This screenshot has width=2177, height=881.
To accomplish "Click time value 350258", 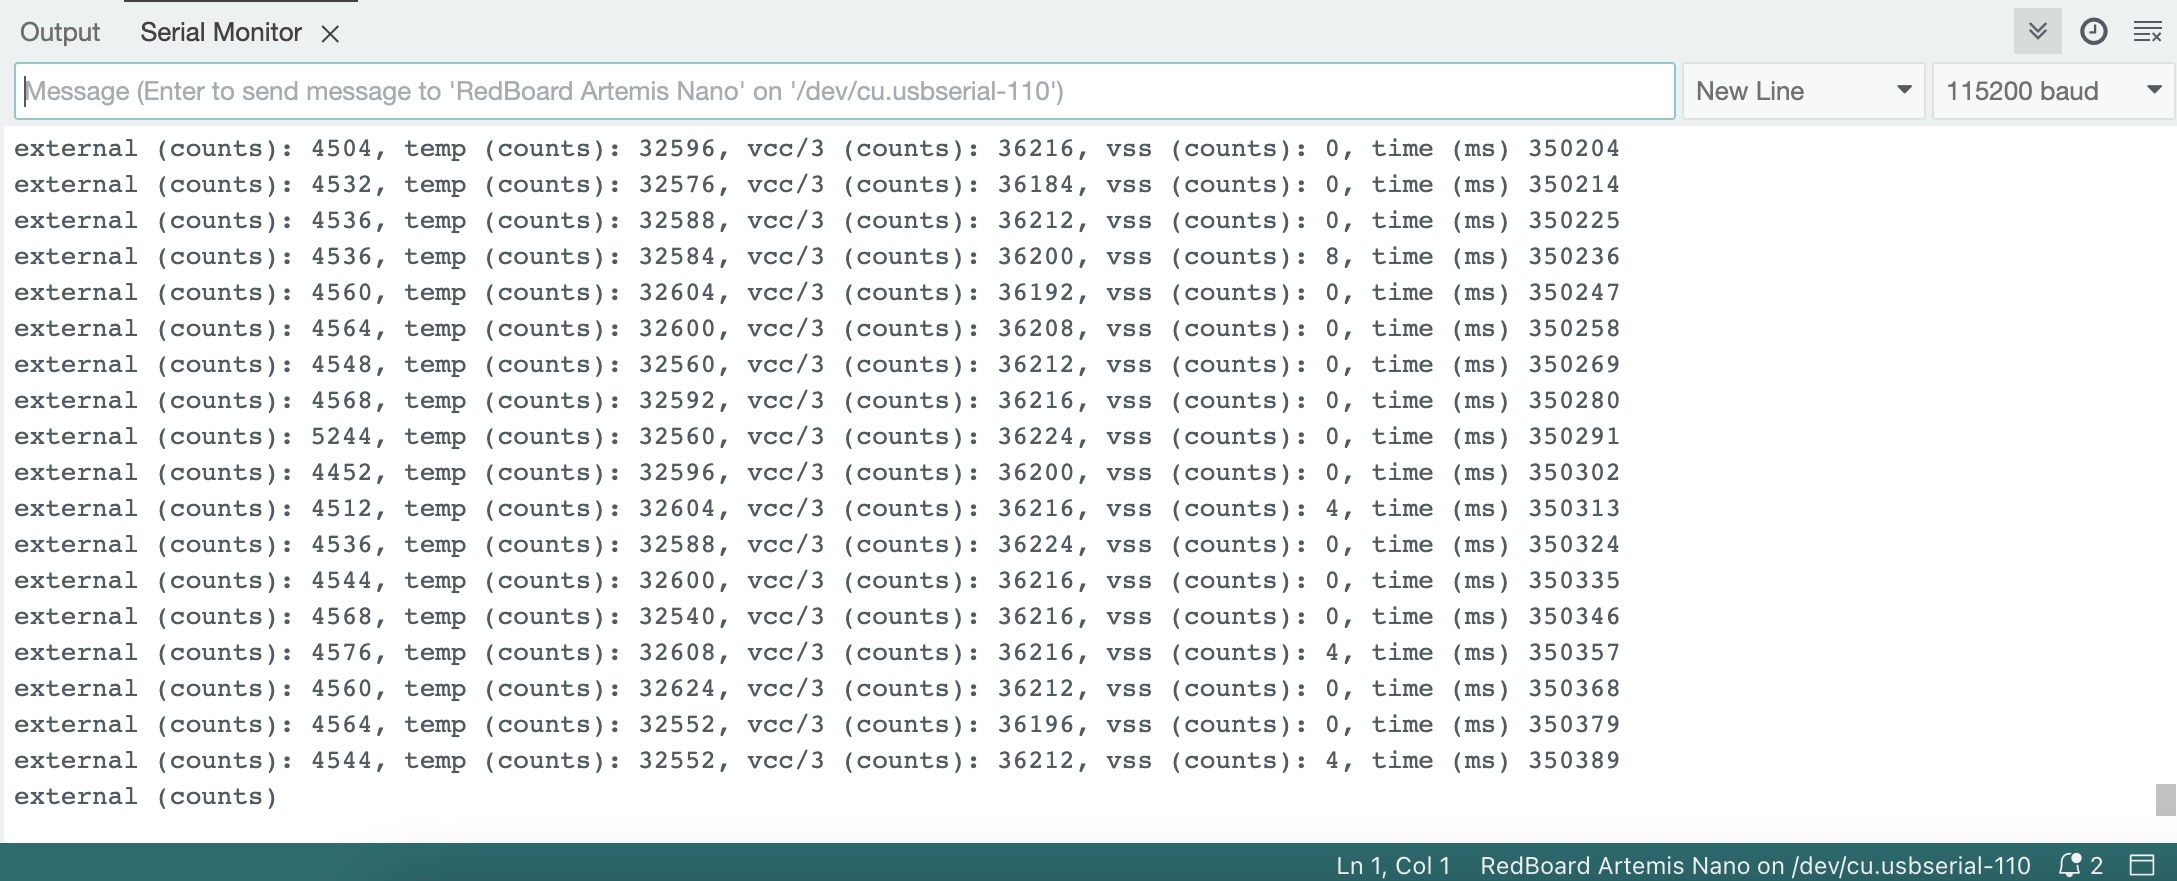I will 1574,329.
